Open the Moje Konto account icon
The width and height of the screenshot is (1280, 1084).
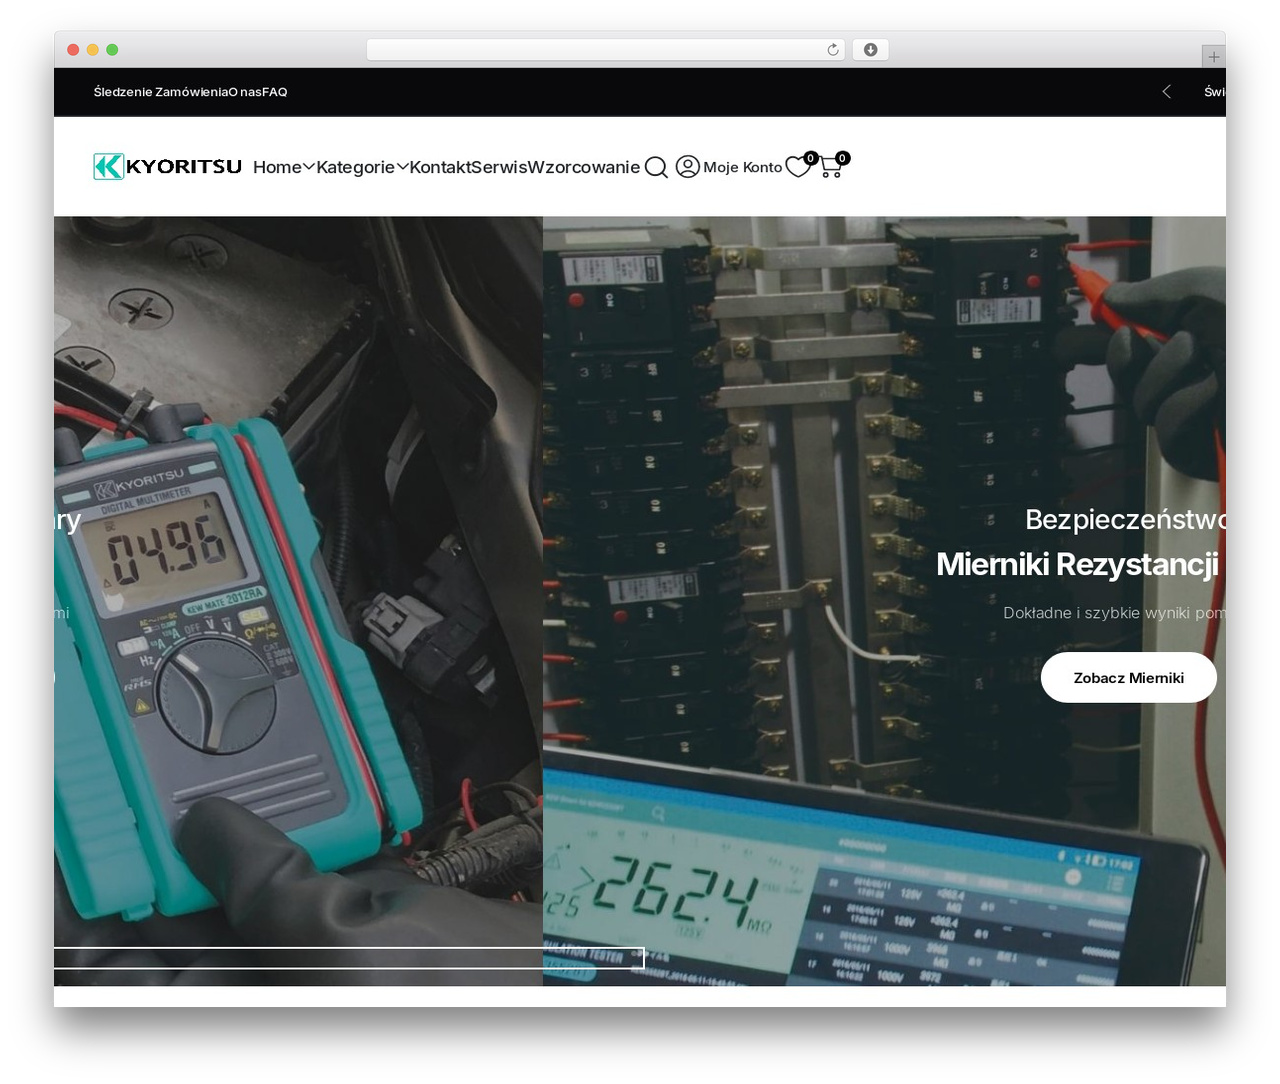688,167
